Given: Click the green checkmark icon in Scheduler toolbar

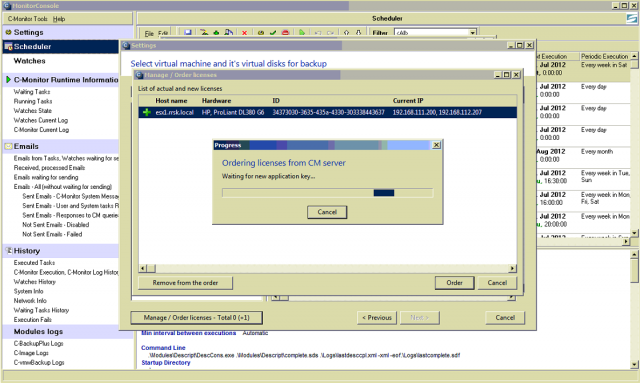Looking at the screenshot, I should (x=273, y=33).
